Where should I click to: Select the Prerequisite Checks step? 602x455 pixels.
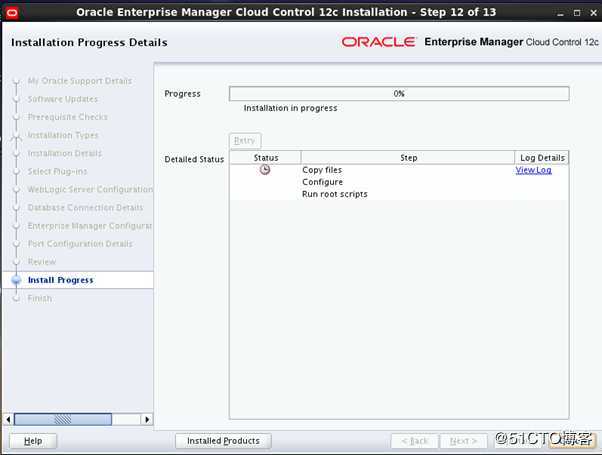click(x=68, y=117)
